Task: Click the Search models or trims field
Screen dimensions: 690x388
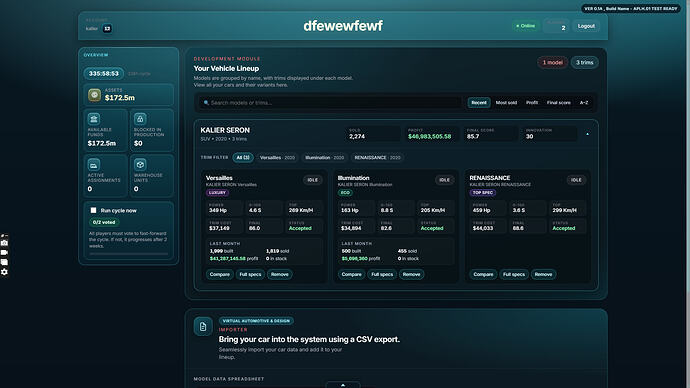Action: tap(330, 102)
